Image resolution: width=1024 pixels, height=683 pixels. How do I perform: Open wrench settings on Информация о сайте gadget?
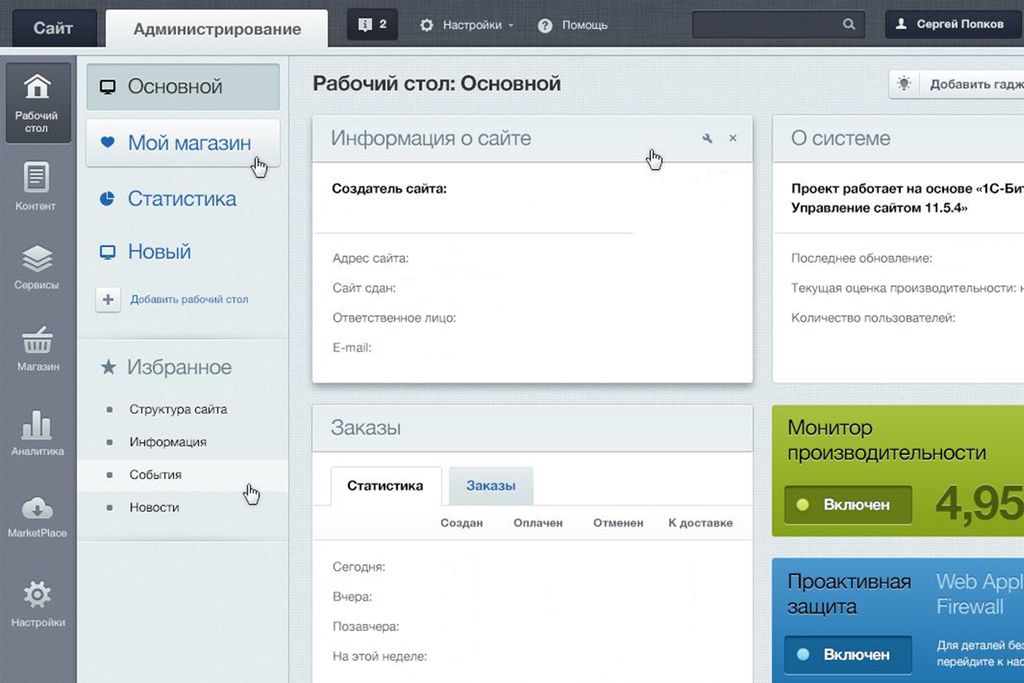pyautogui.click(x=707, y=138)
